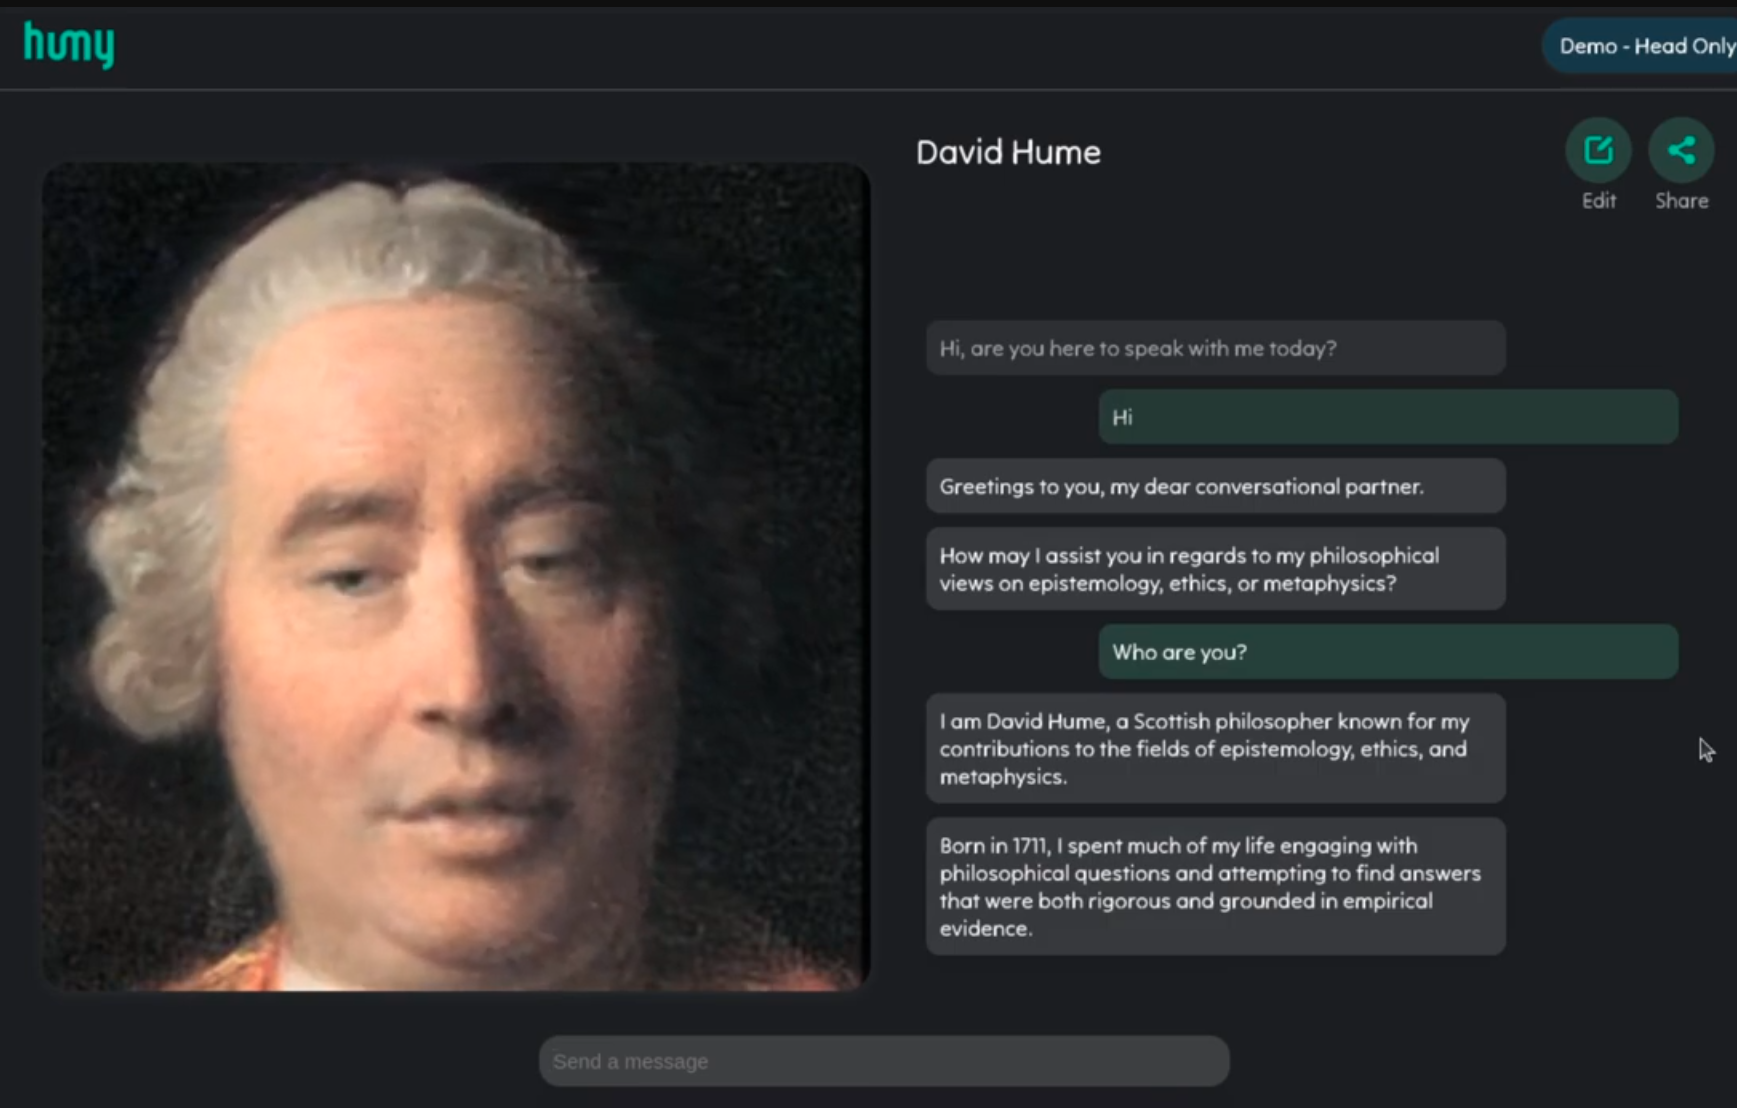Click the humy logo
The height and width of the screenshot is (1108, 1737).
69,44
